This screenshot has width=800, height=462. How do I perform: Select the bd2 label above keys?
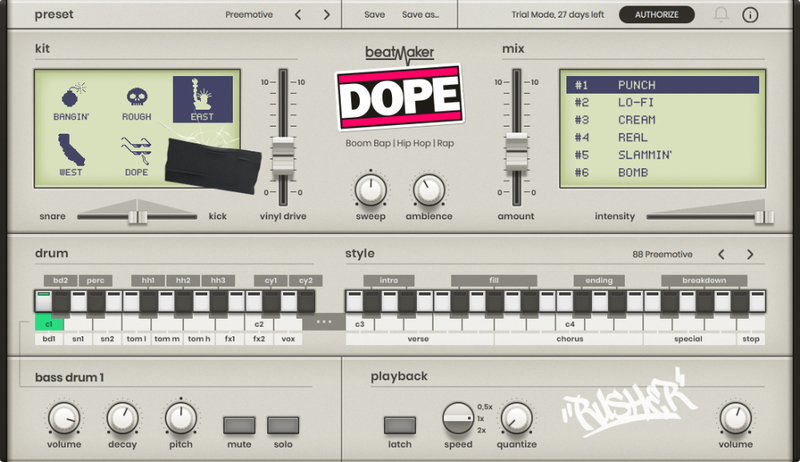[60, 280]
